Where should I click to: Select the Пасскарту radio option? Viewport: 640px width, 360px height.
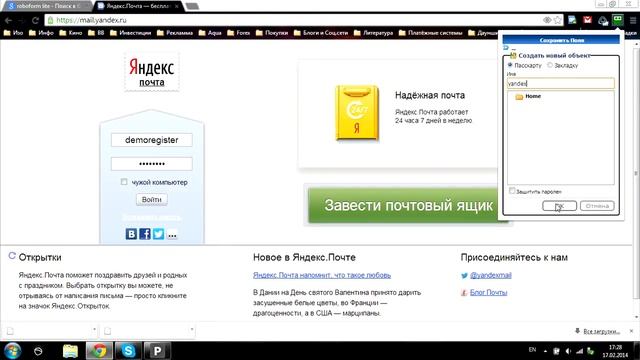[510, 65]
